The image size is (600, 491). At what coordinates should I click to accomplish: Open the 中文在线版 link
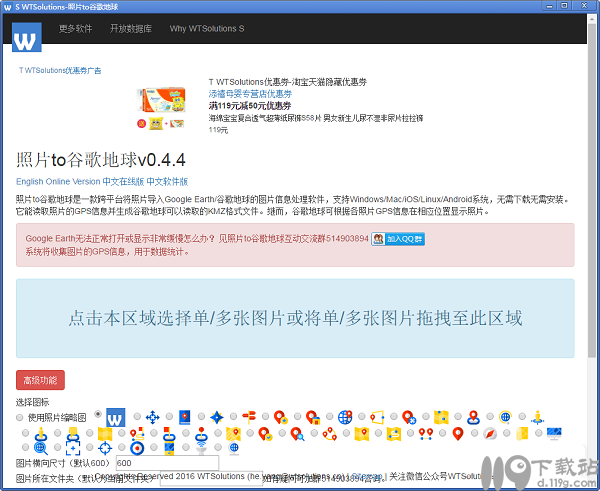[x=124, y=181]
